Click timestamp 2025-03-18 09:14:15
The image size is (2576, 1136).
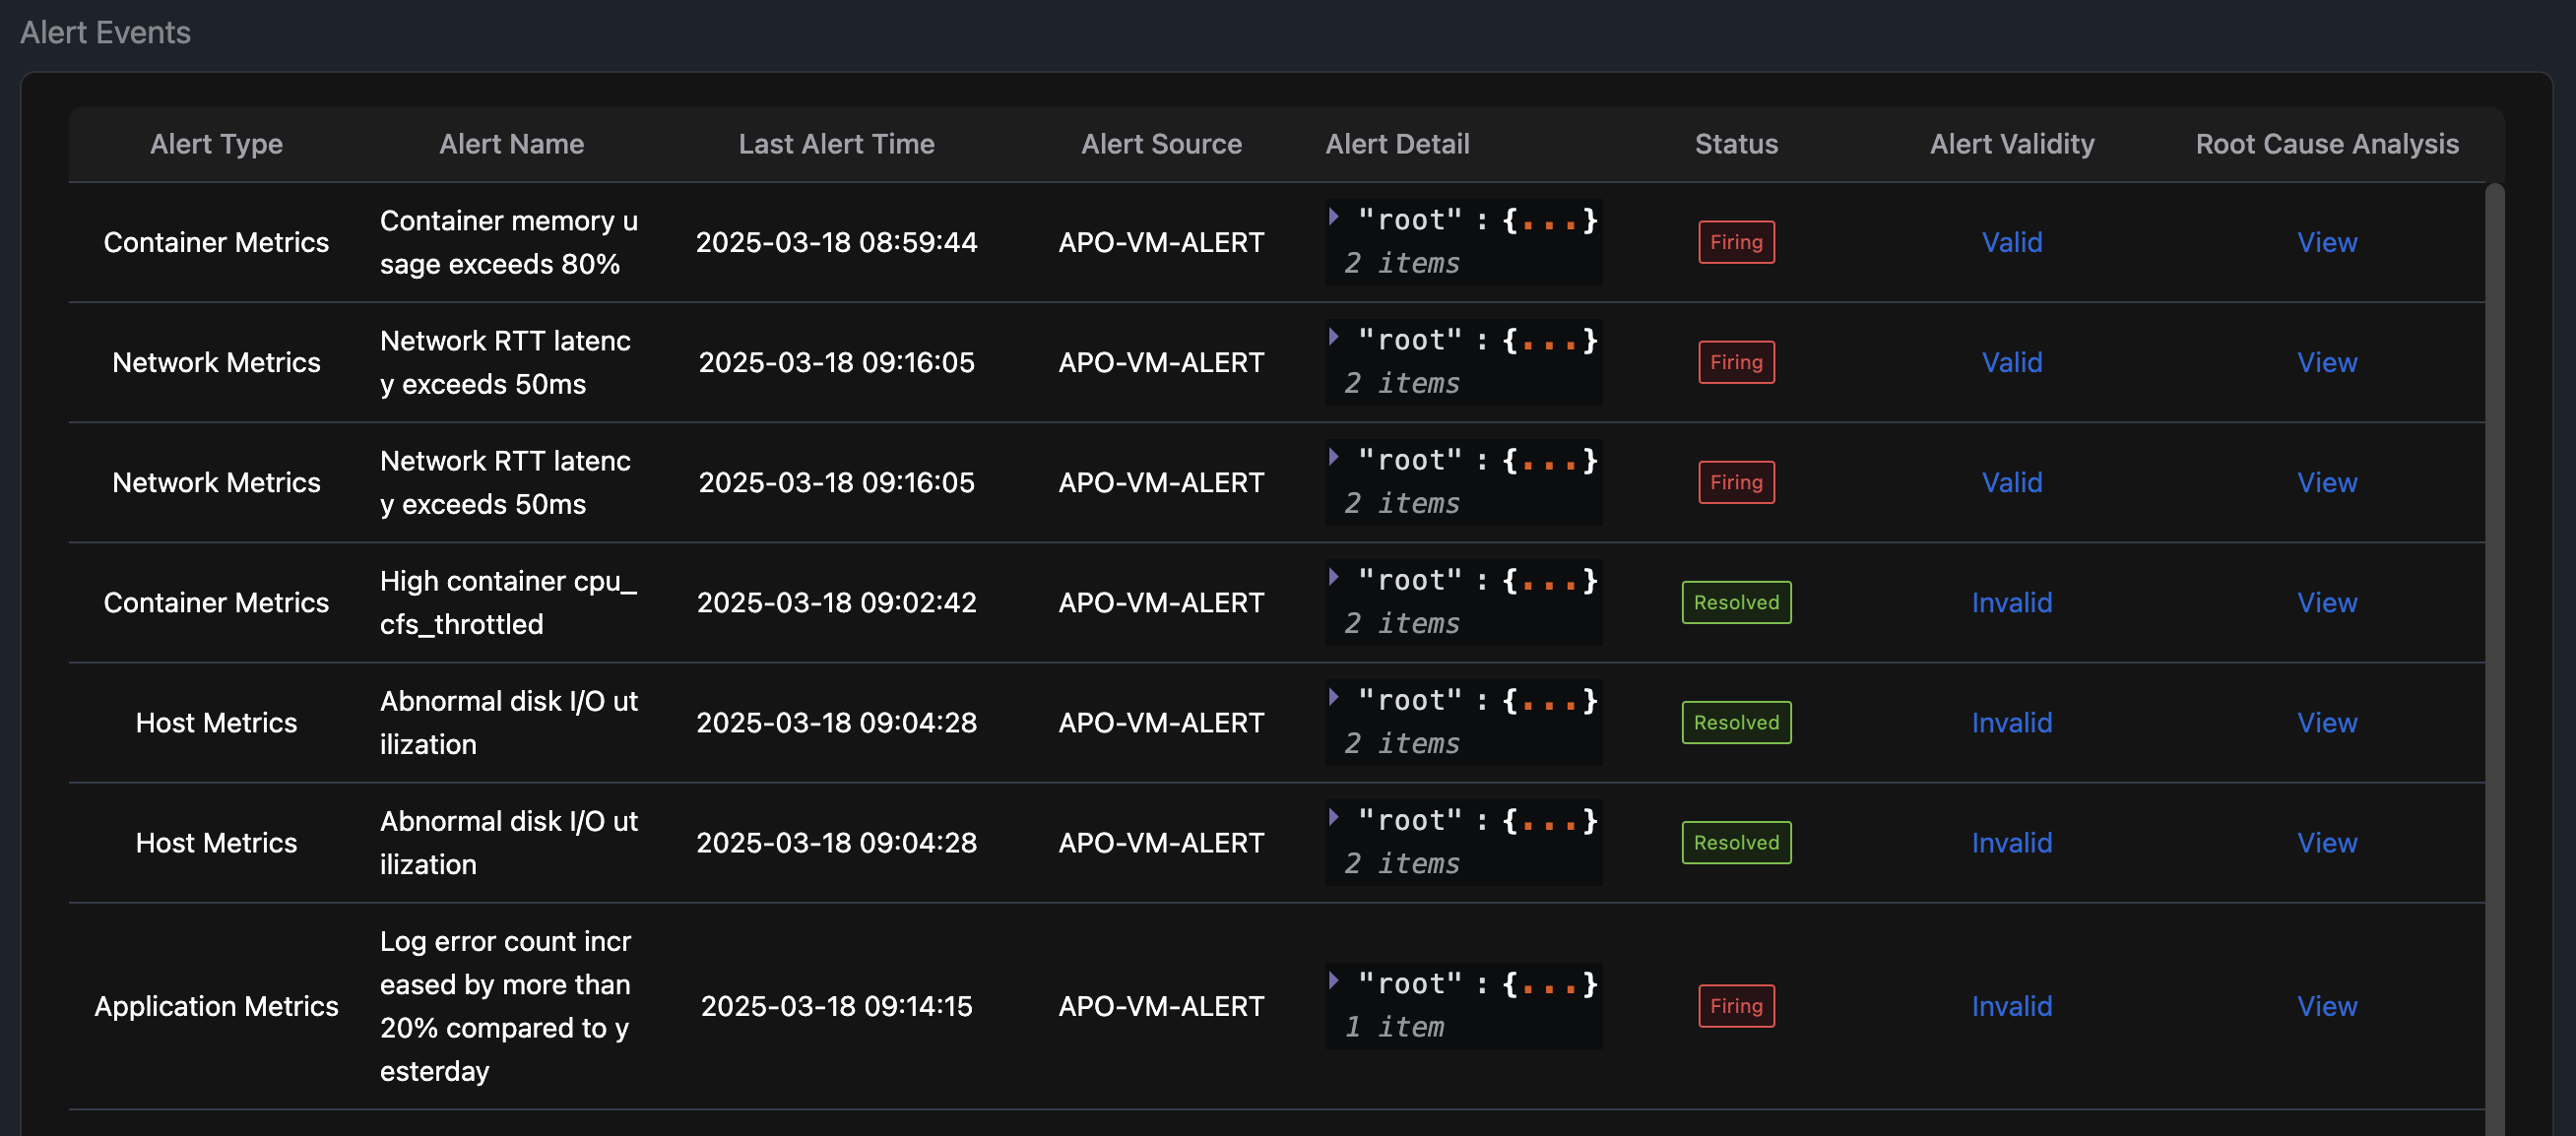(837, 1006)
